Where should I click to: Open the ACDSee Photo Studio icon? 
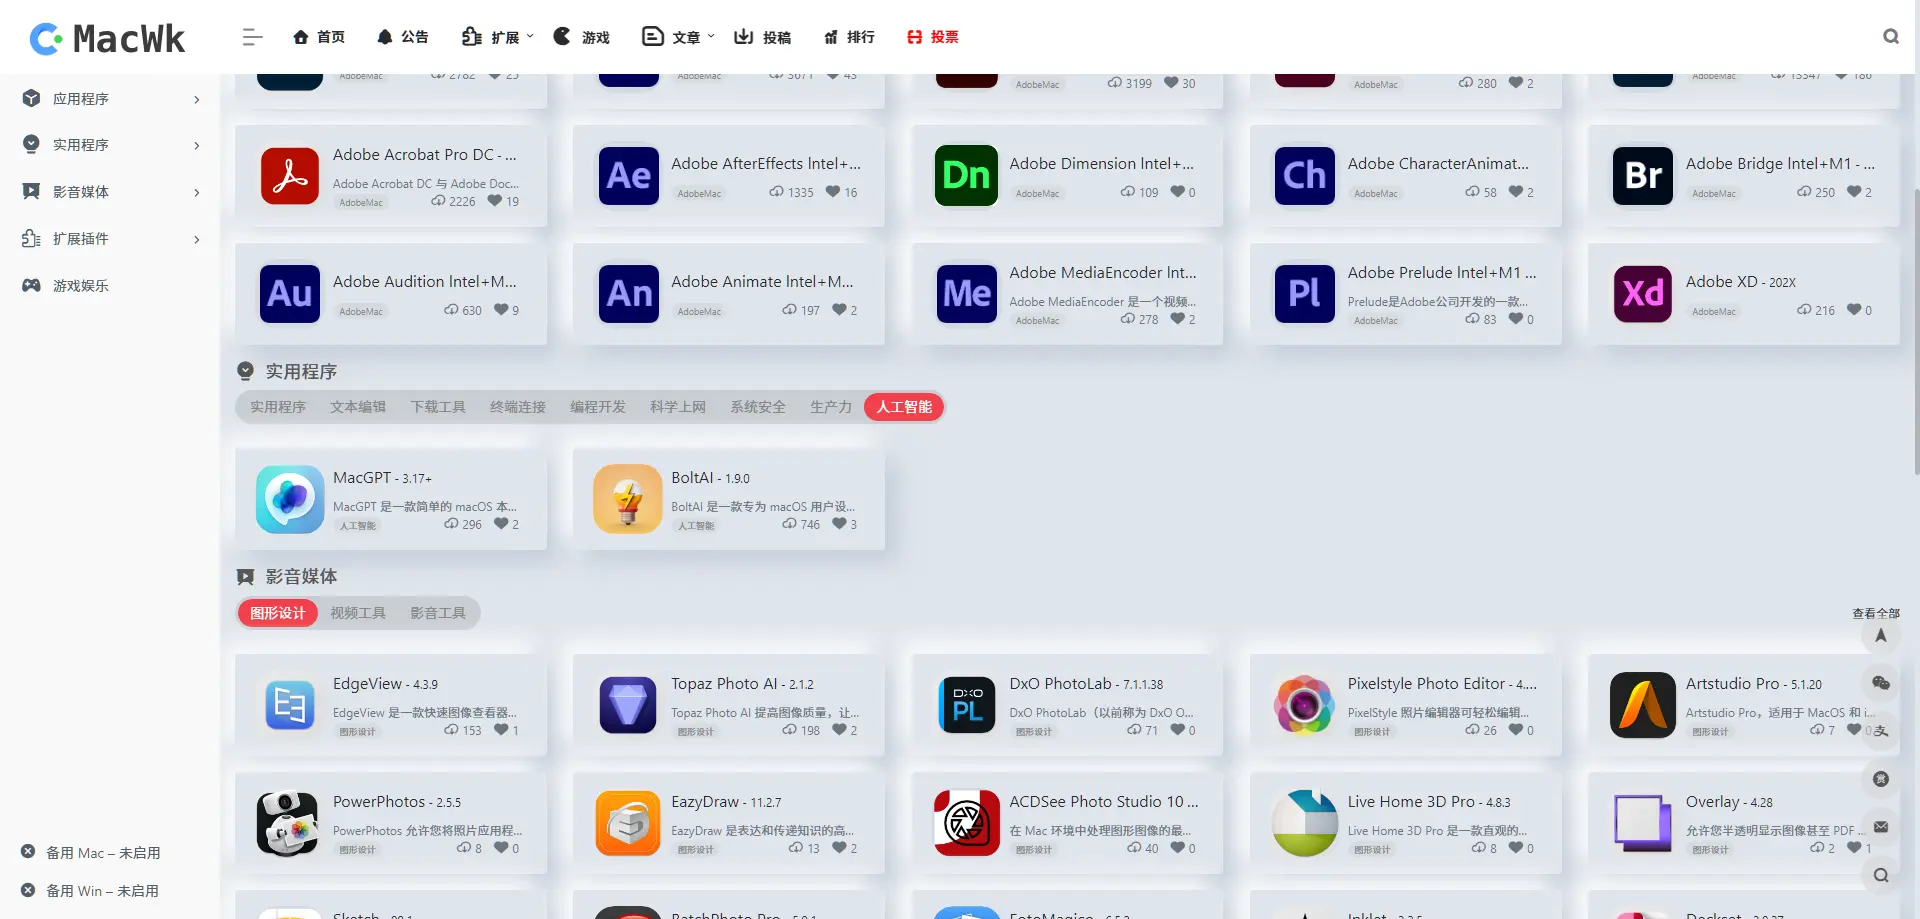966,823
